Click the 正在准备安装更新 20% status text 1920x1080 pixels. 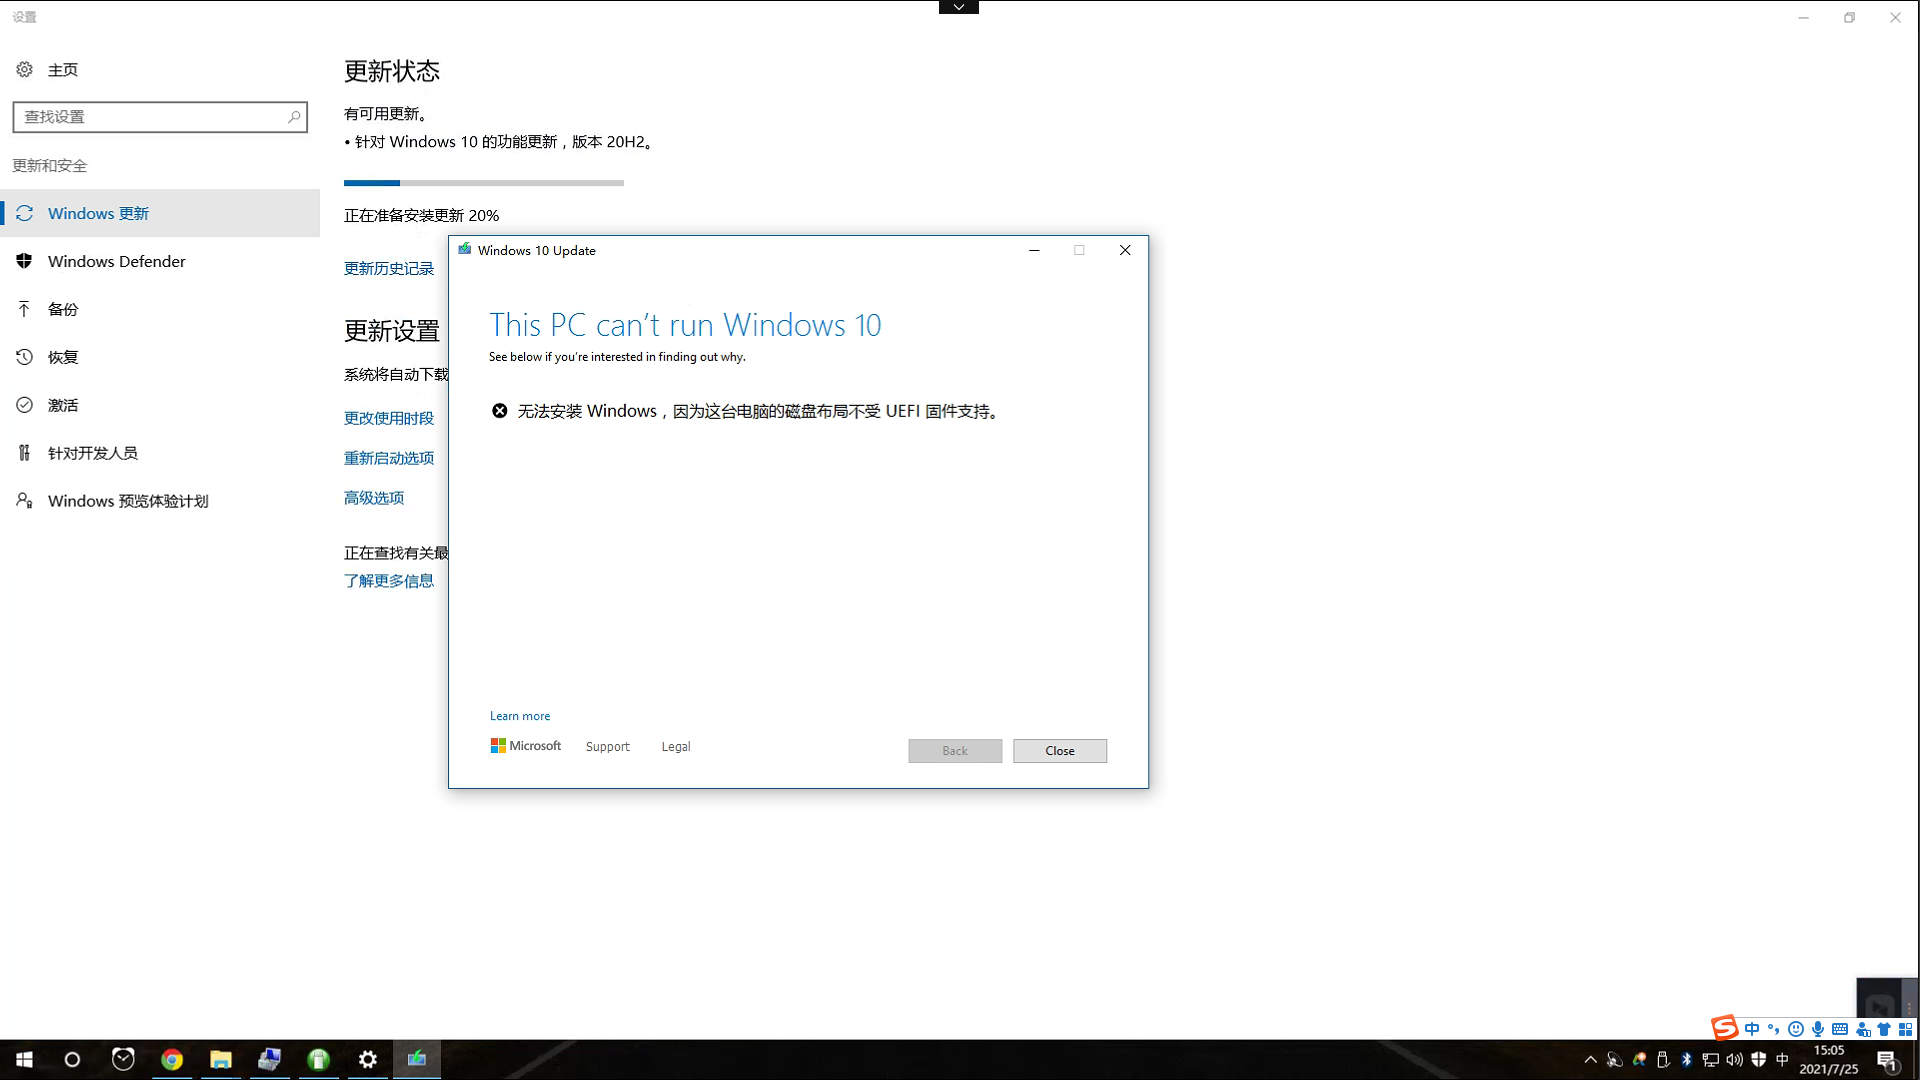click(x=421, y=216)
